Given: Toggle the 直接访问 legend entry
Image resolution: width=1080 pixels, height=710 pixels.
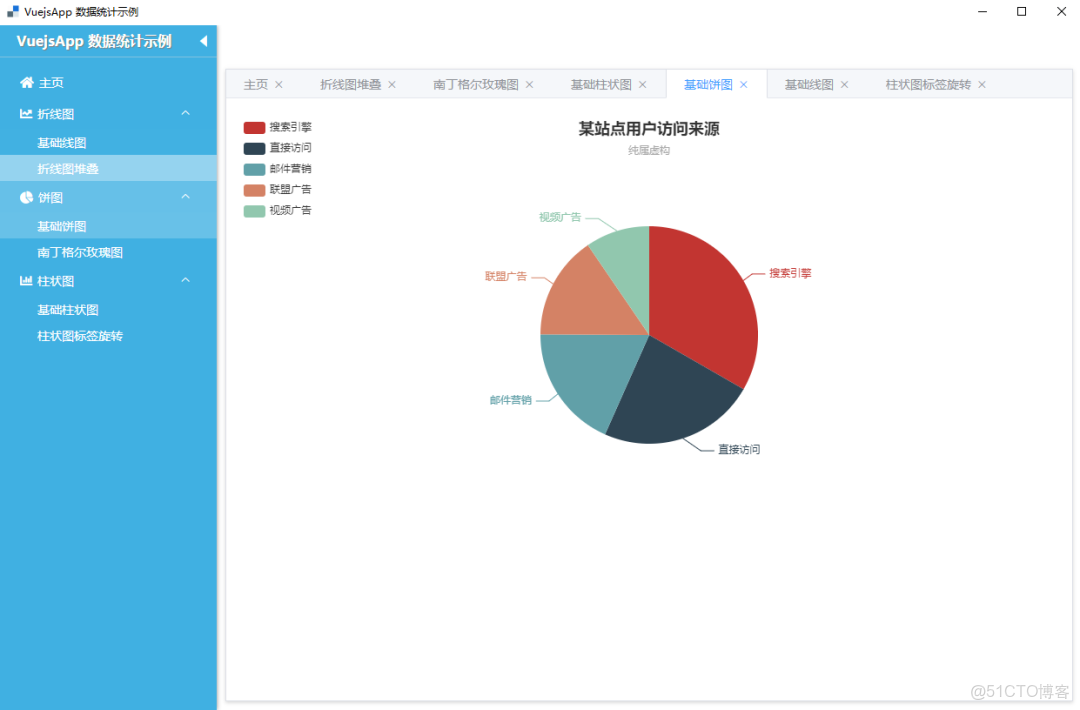Looking at the screenshot, I should pos(290,147).
